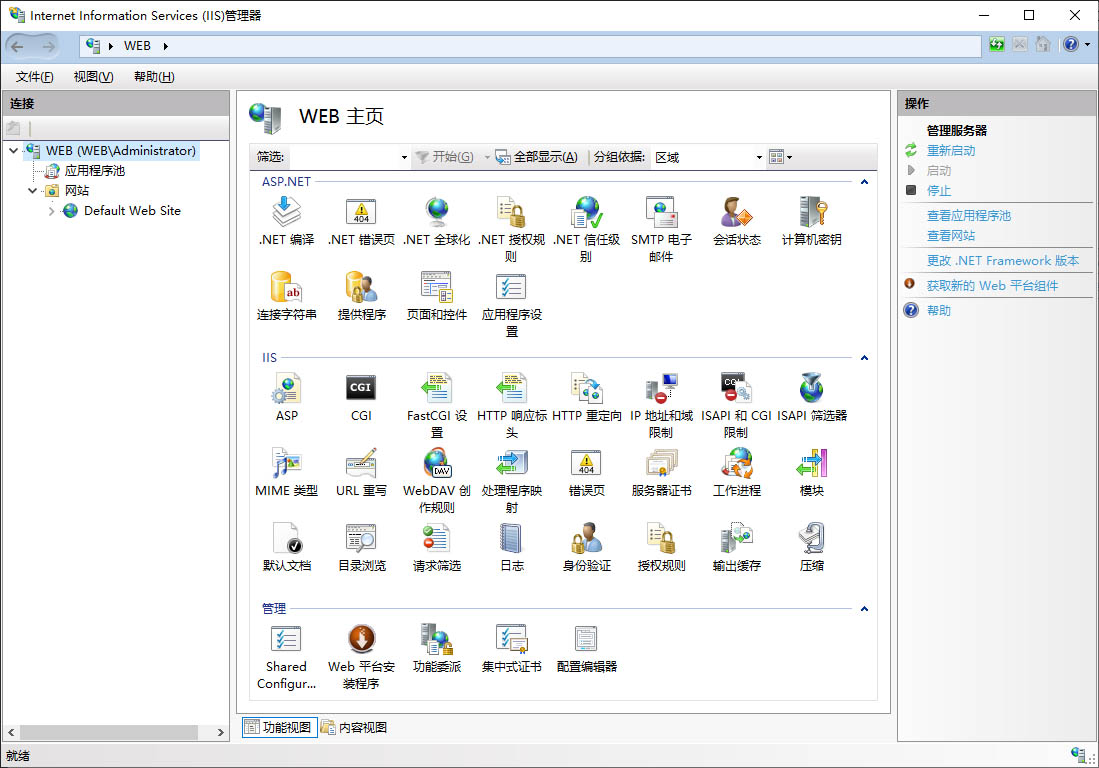Open 输出缓存 feature
The height and width of the screenshot is (768, 1099).
737,547
